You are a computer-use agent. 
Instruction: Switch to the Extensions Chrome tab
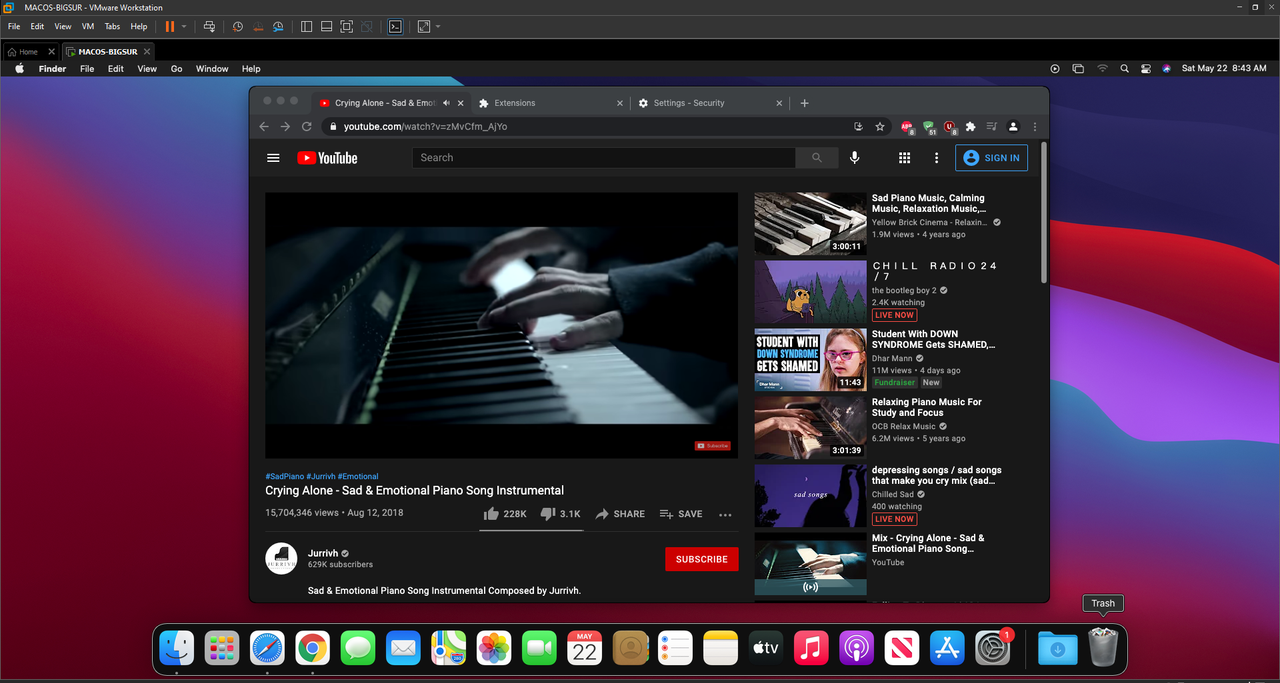click(x=550, y=103)
